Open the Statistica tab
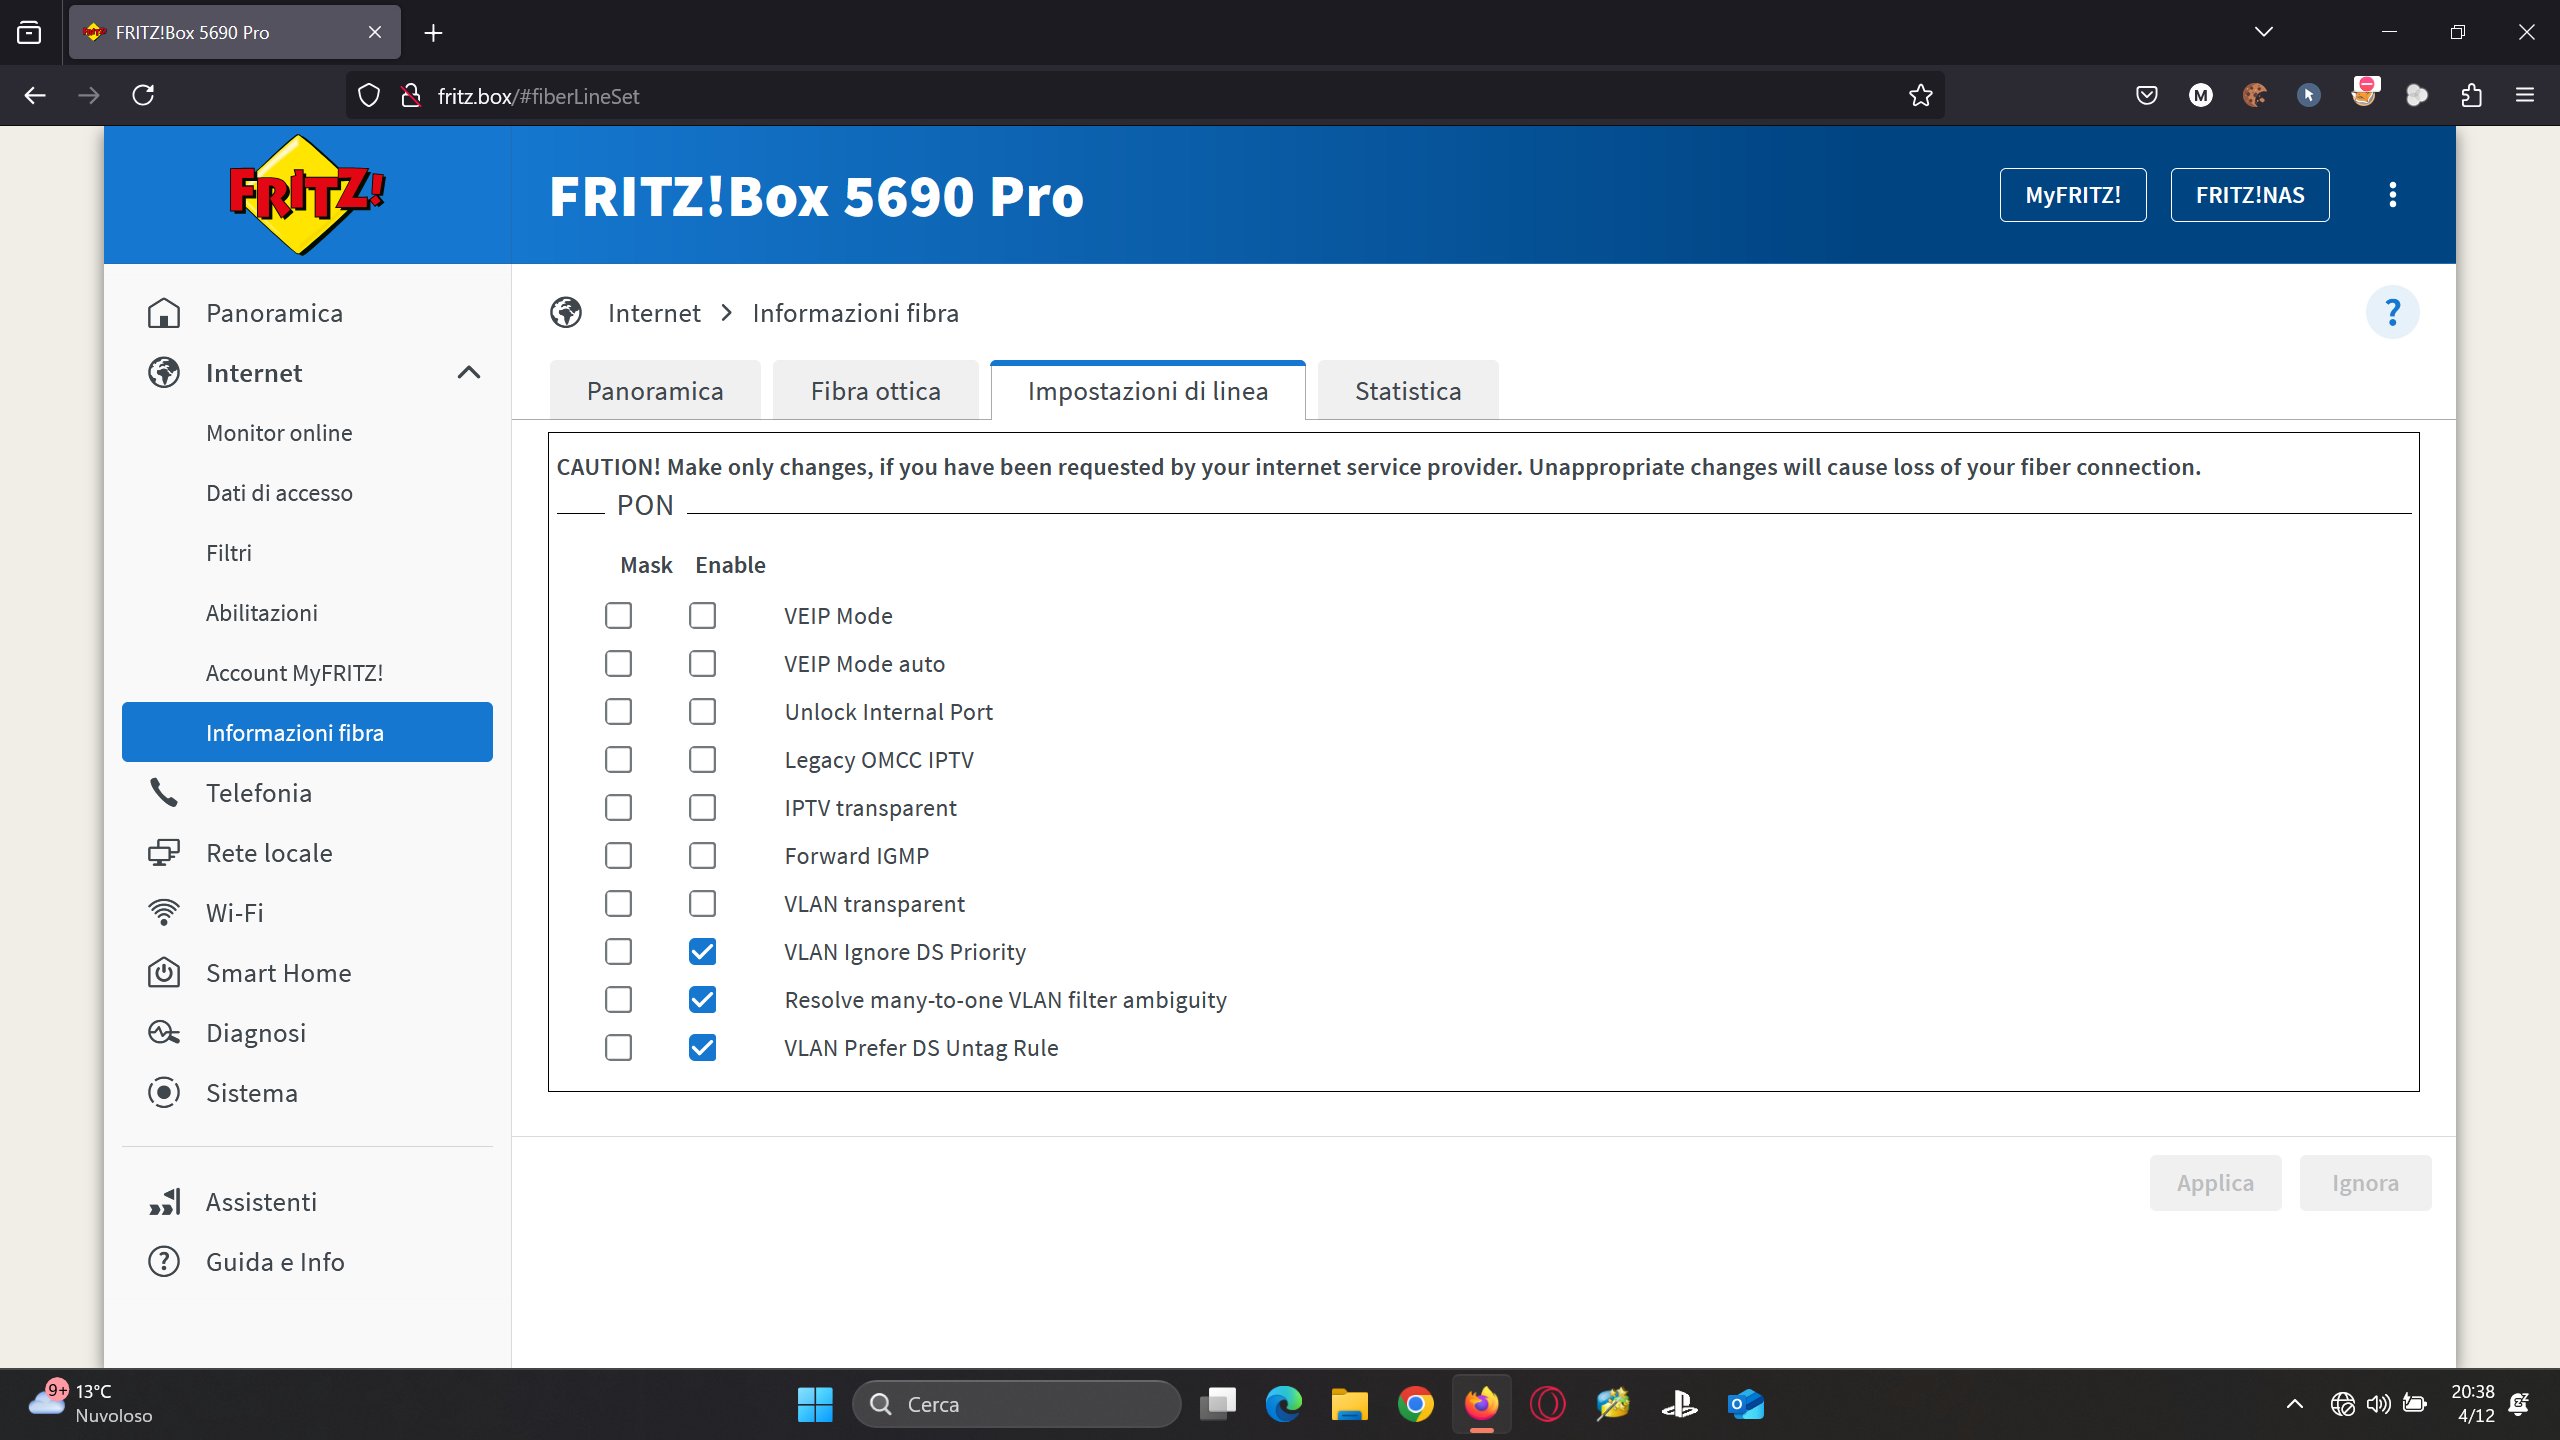This screenshot has width=2560, height=1440. [x=1407, y=391]
